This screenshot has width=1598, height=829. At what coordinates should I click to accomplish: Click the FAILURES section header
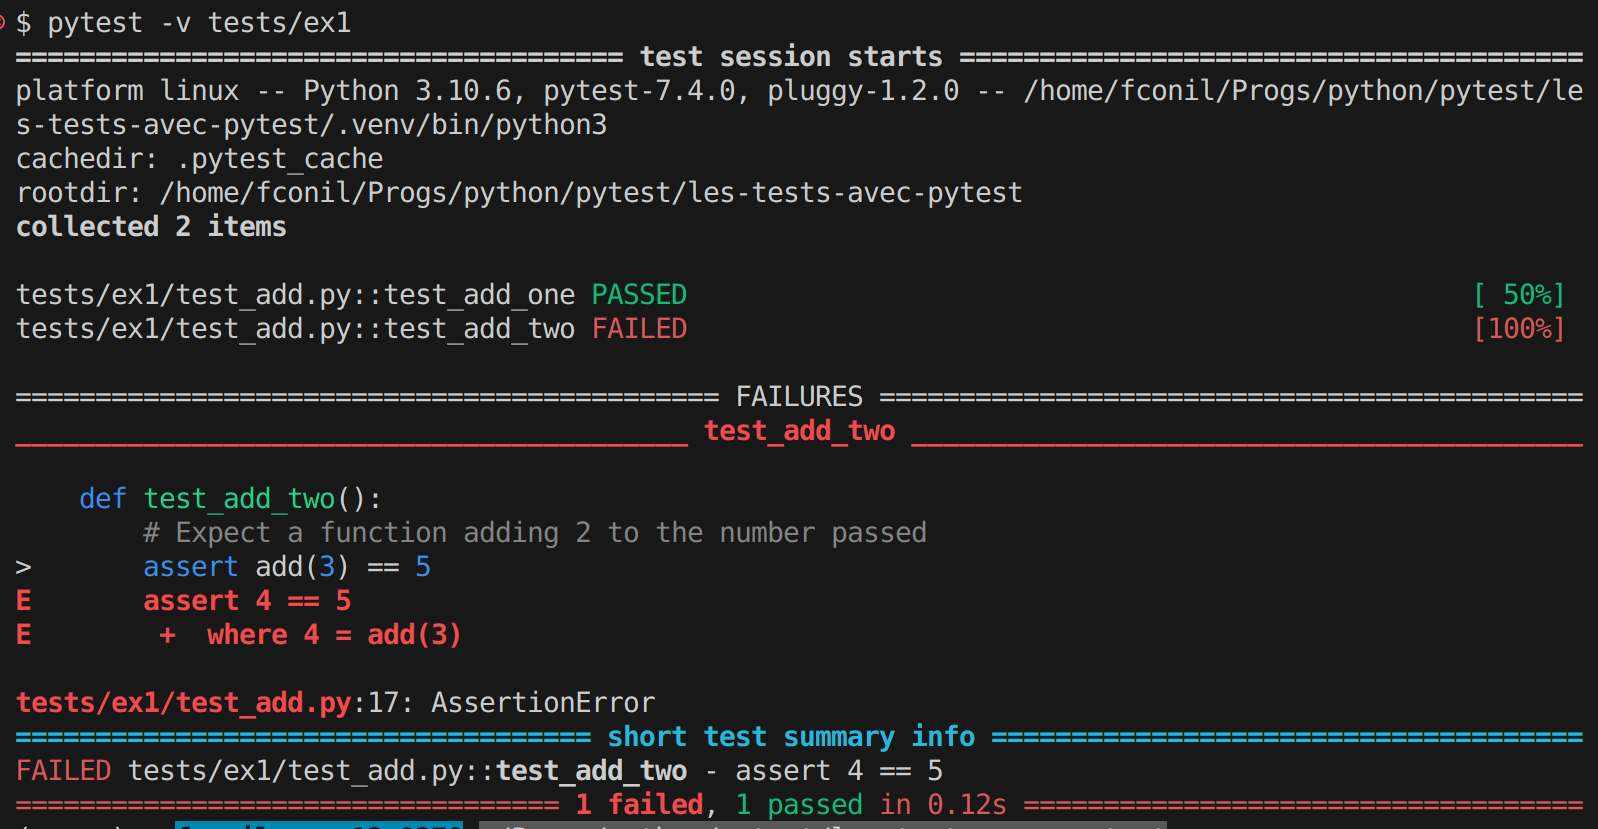click(x=799, y=397)
